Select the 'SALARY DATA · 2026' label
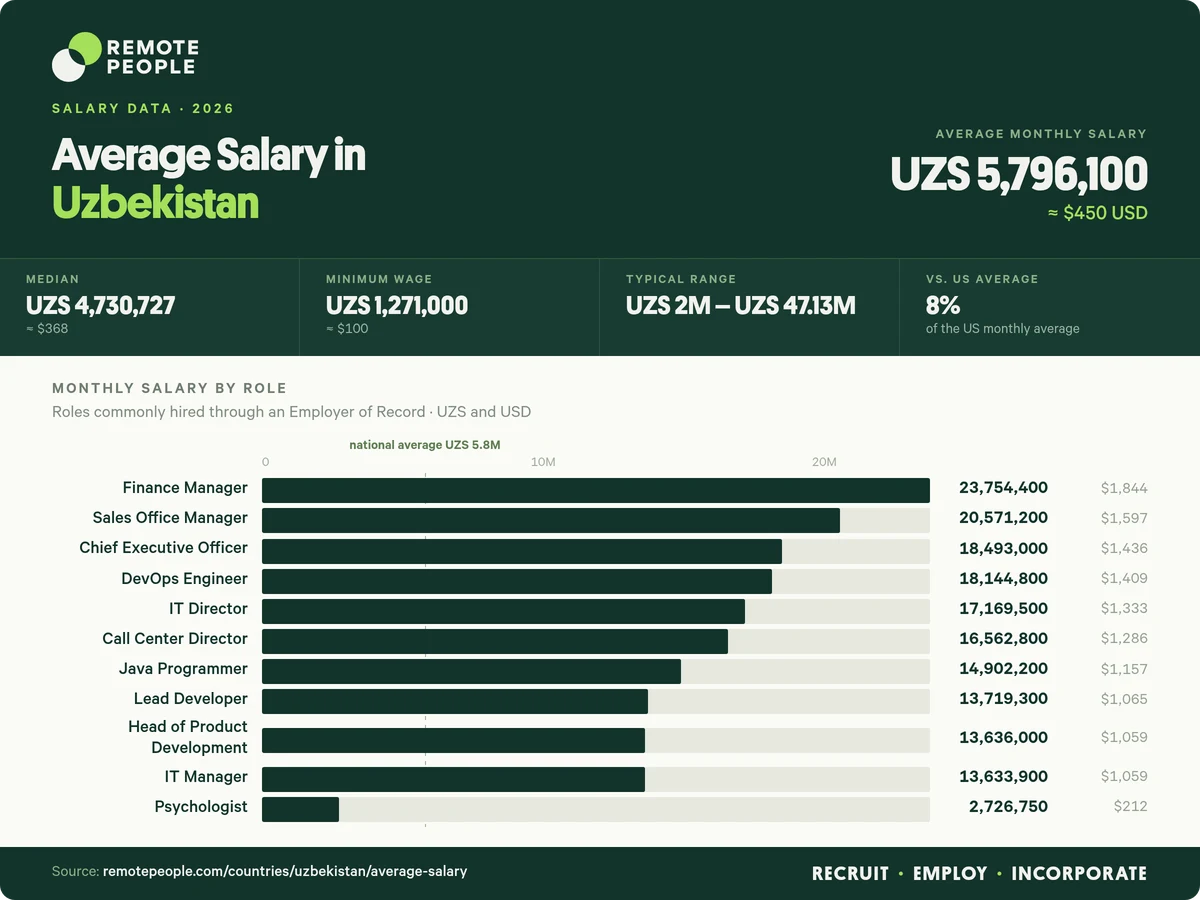1200x900 pixels. point(143,109)
